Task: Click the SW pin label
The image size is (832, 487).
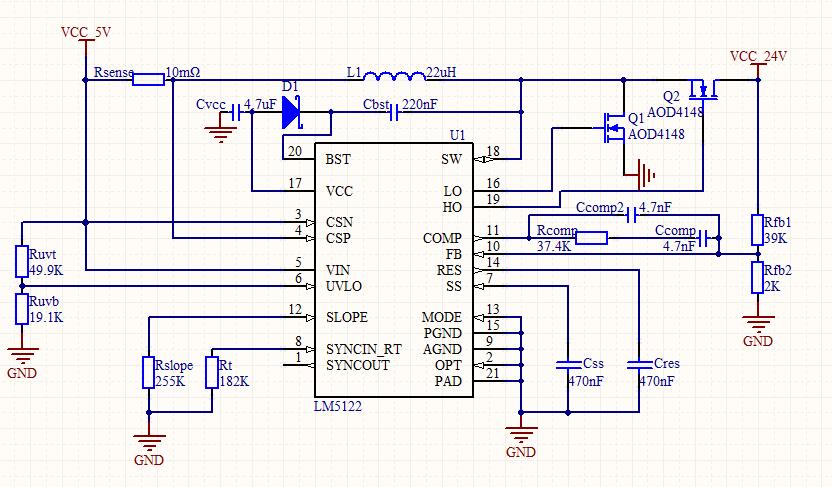Action: tap(452, 159)
